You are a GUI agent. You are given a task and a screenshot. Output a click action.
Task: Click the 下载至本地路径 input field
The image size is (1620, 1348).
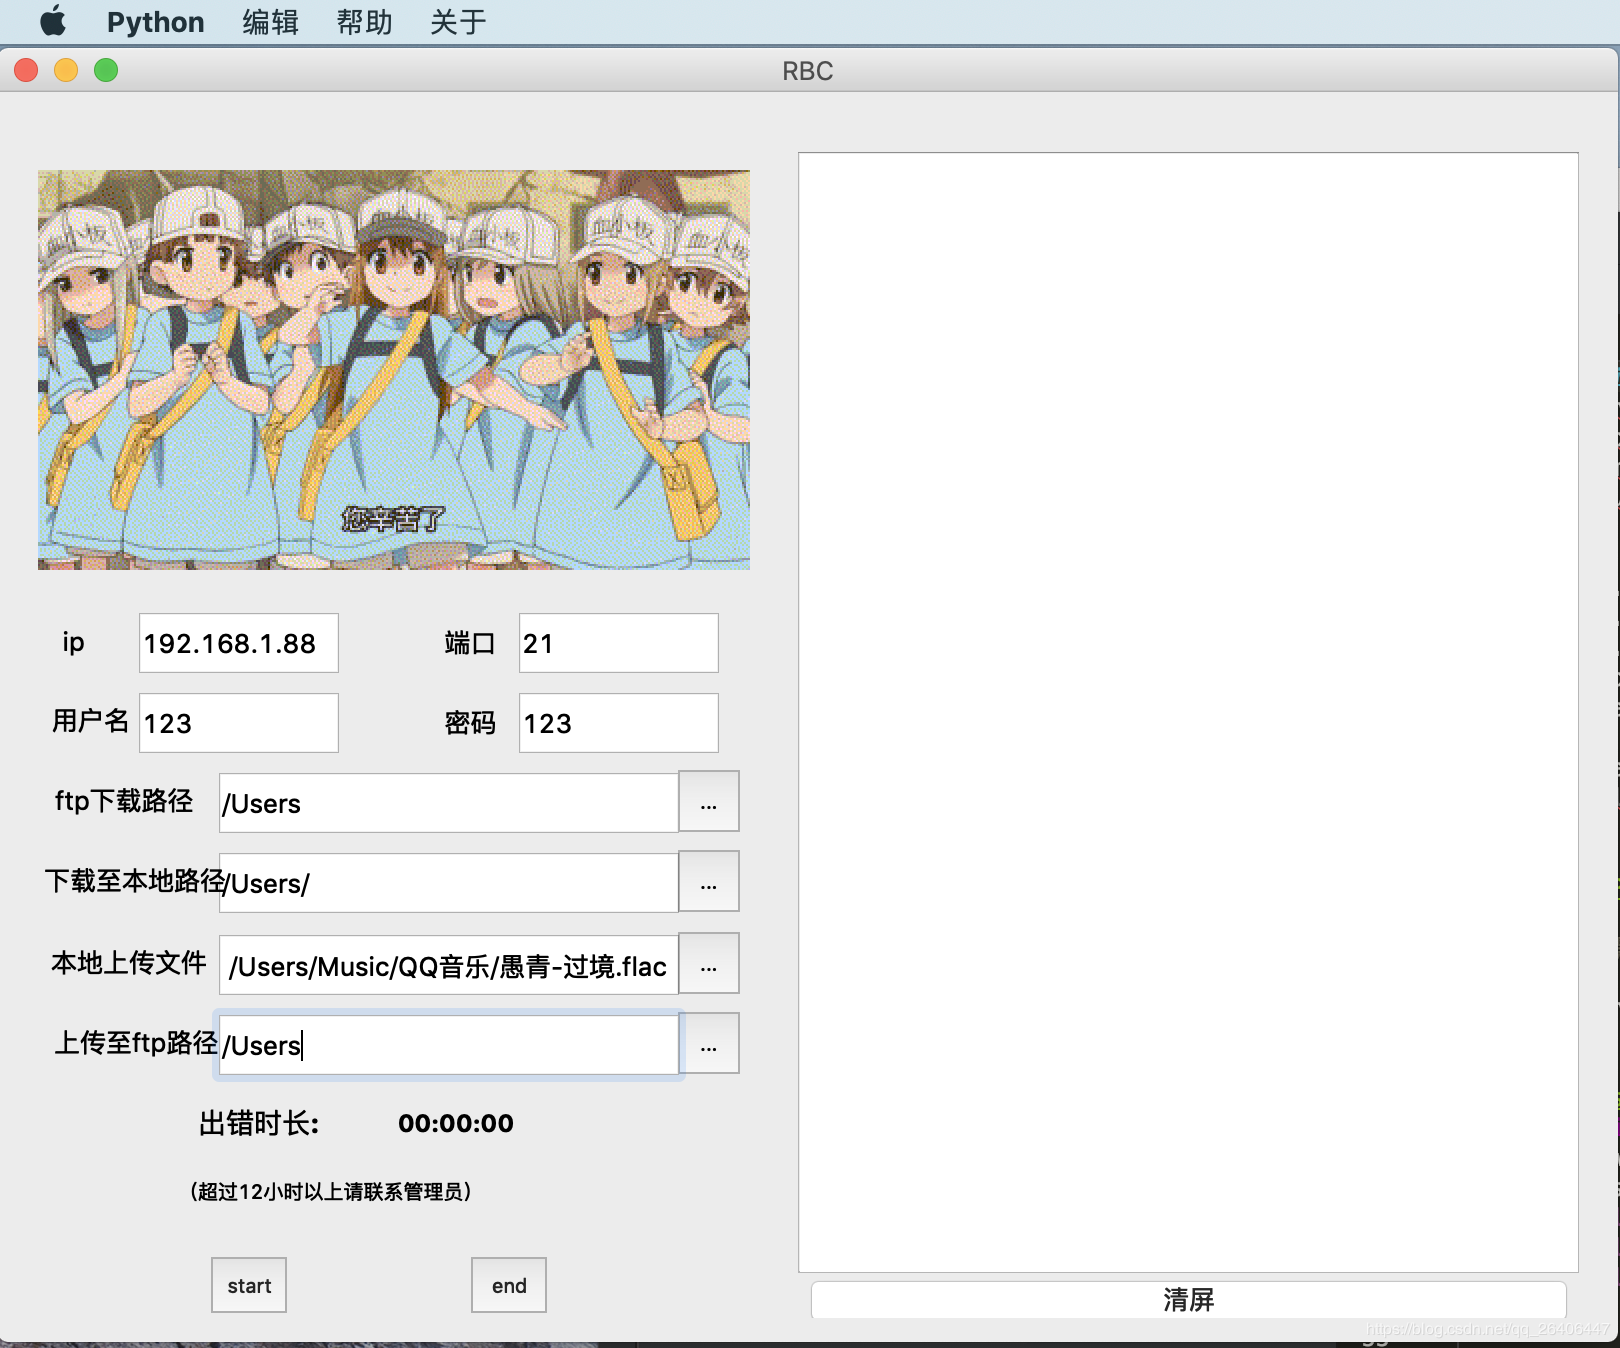pos(449,883)
